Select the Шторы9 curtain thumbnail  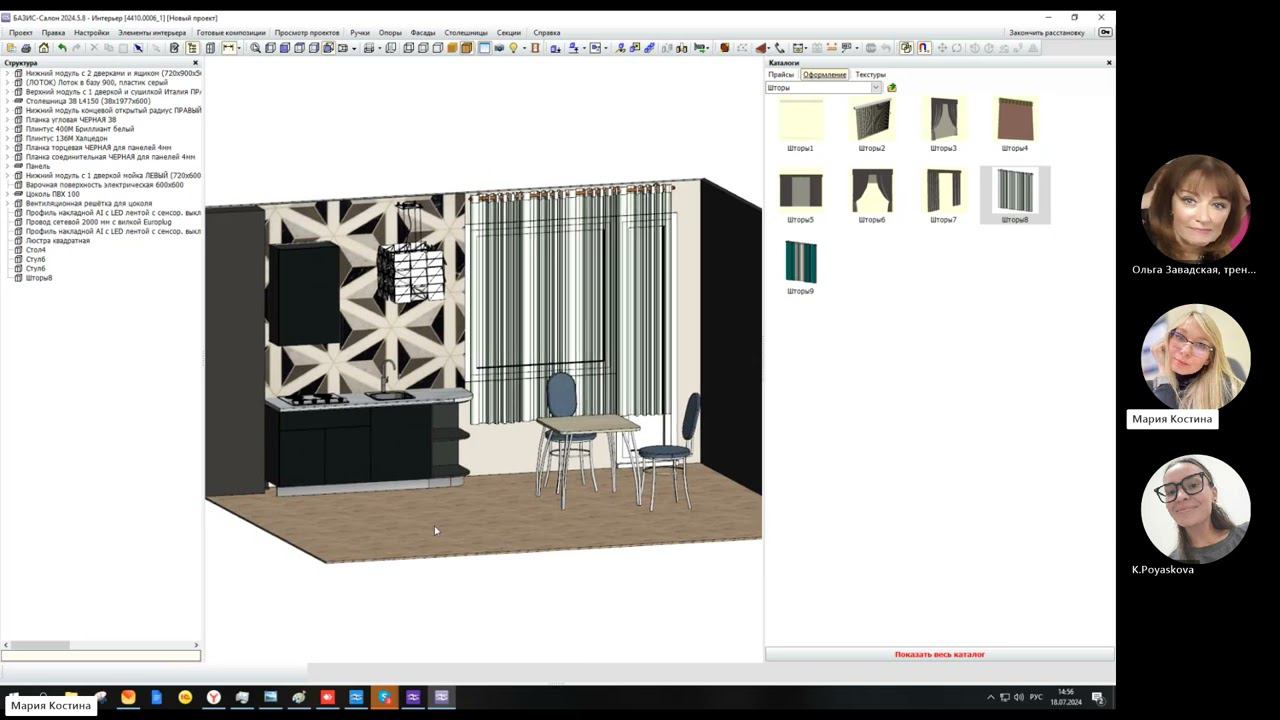800,263
